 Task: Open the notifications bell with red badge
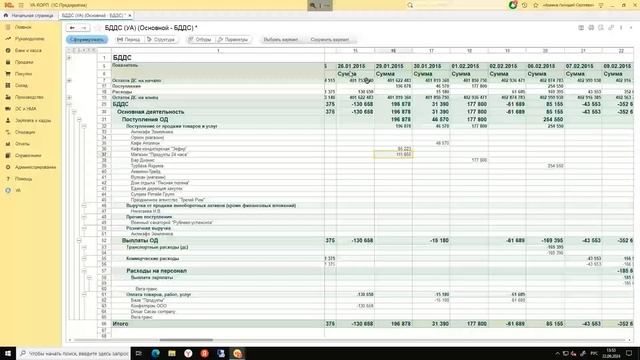(x=513, y=5)
